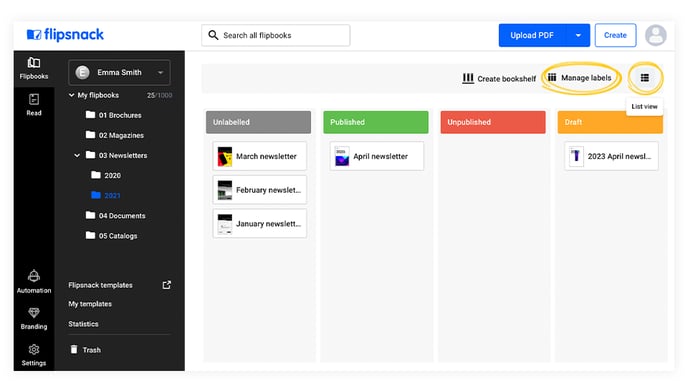The image size is (688, 391).
Task: Open the Read sidebar section
Action: (x=34, y=104)
